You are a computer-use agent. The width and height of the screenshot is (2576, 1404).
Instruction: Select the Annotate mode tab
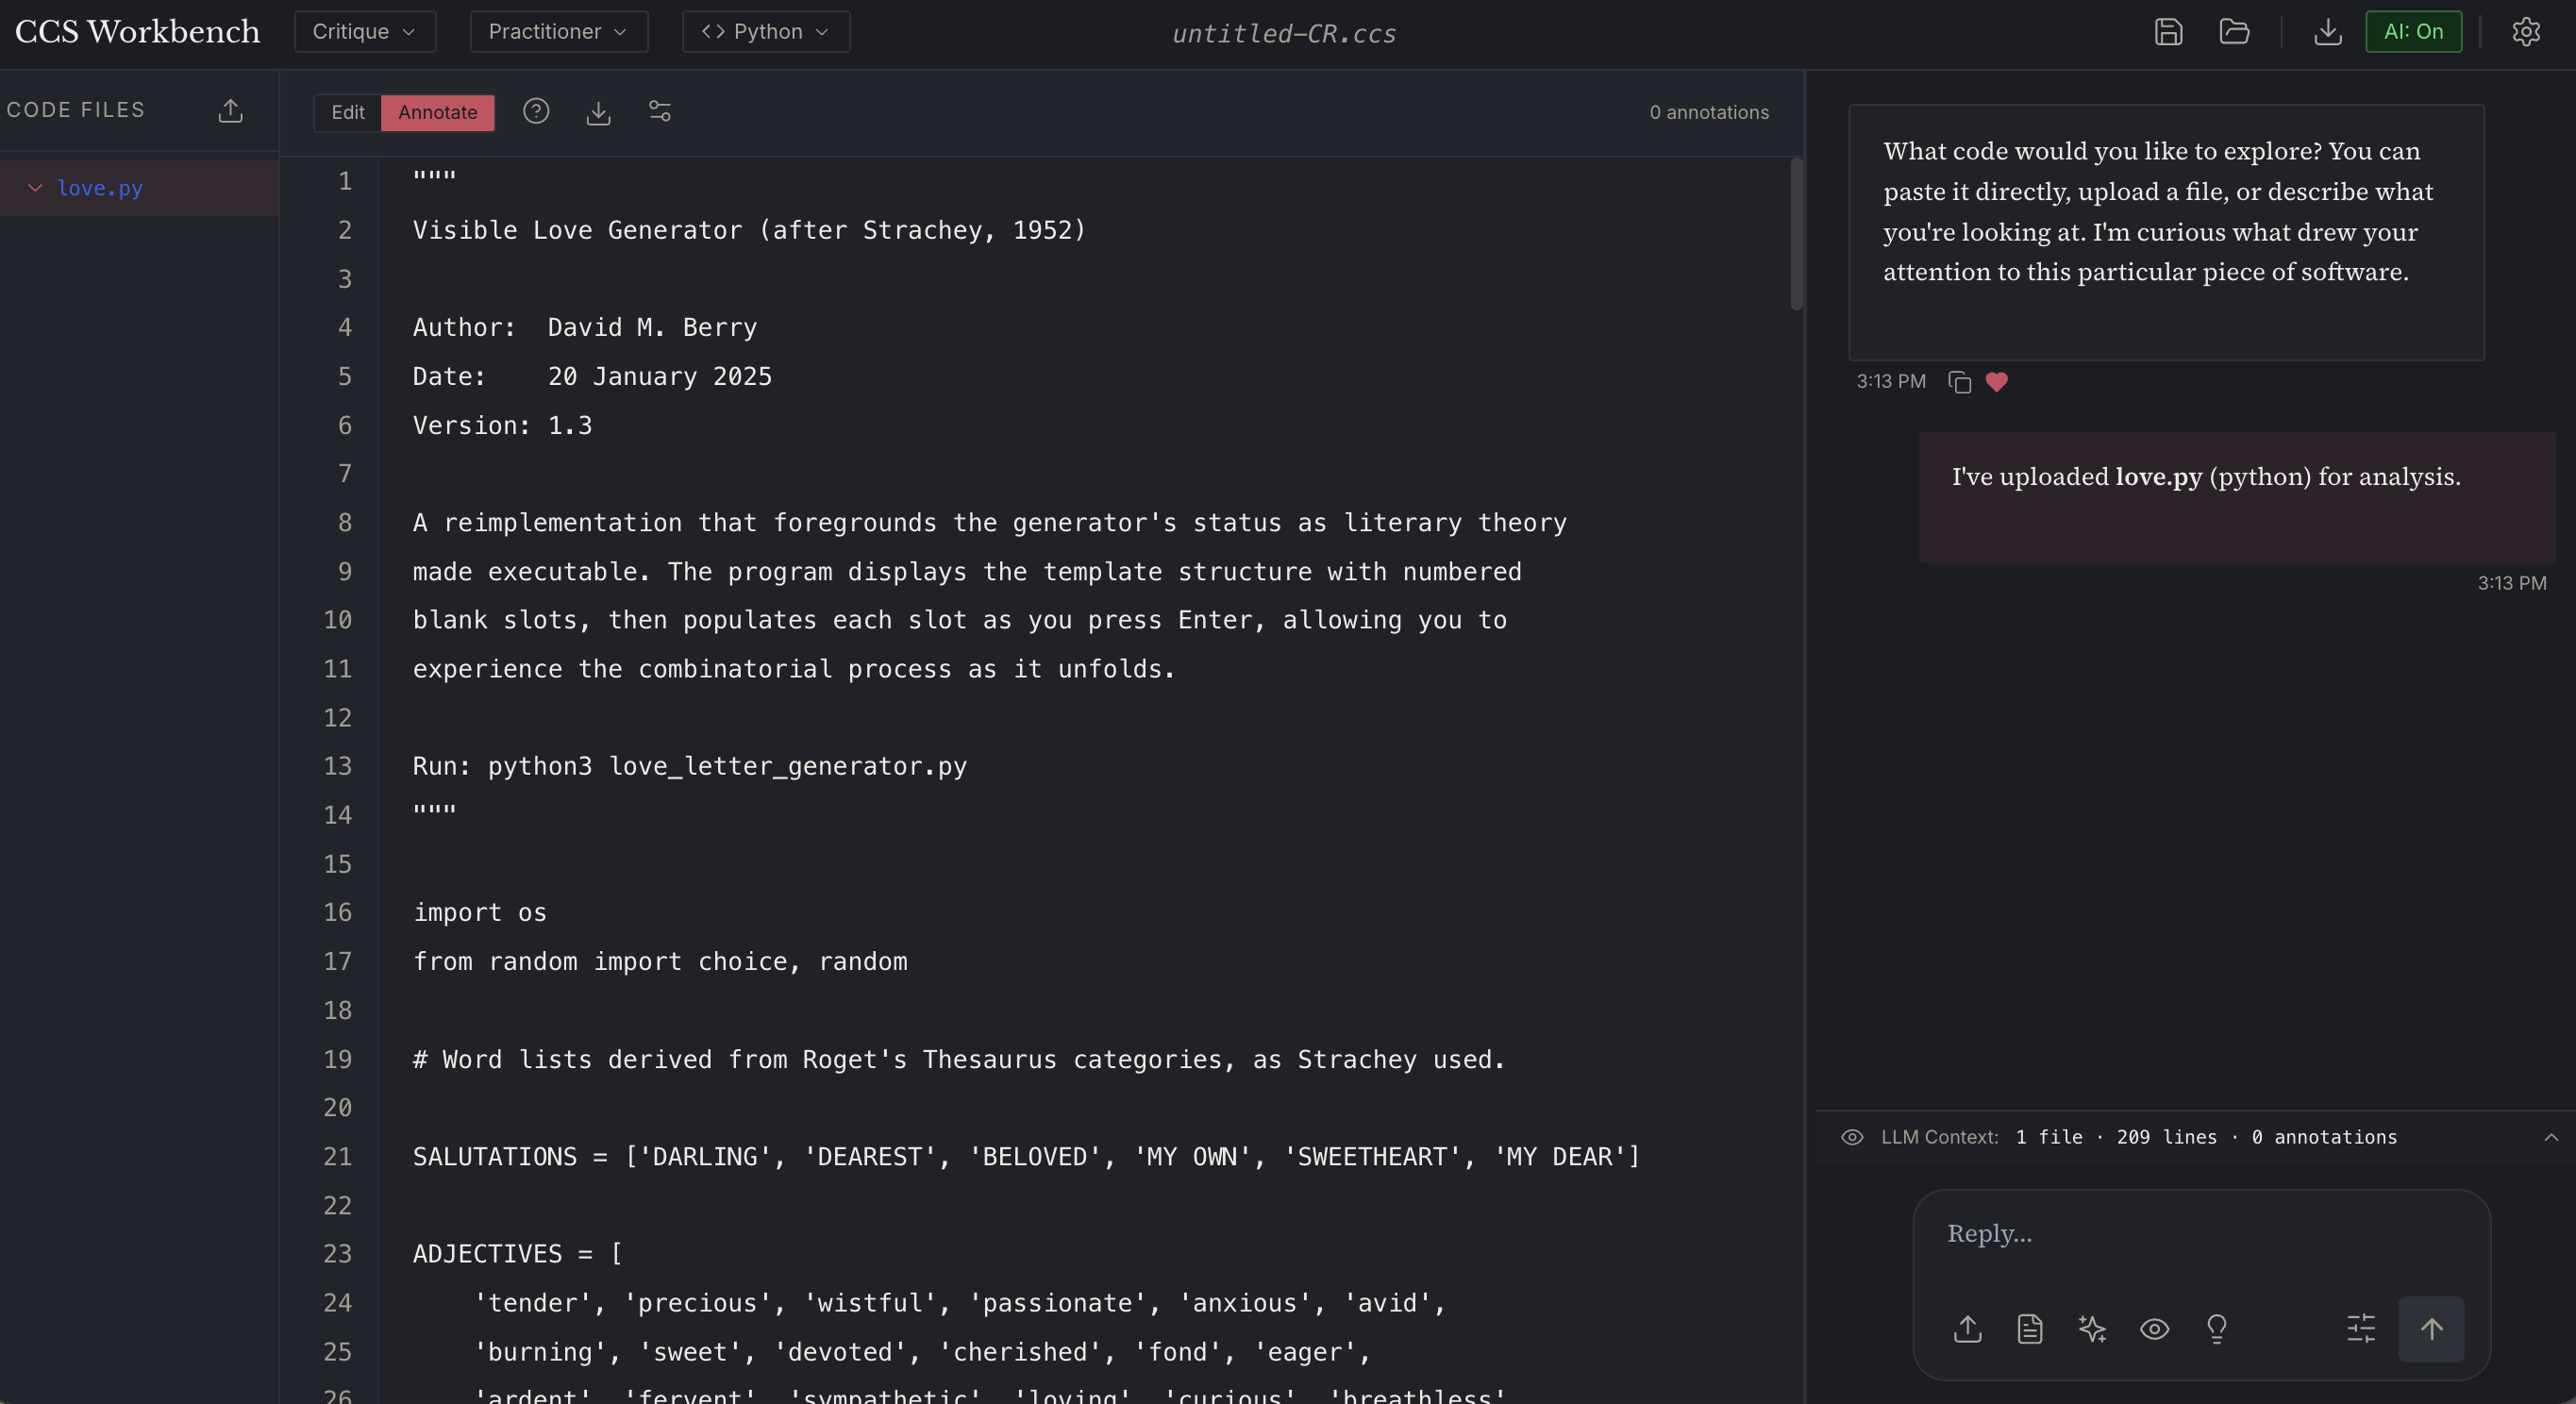437,112
